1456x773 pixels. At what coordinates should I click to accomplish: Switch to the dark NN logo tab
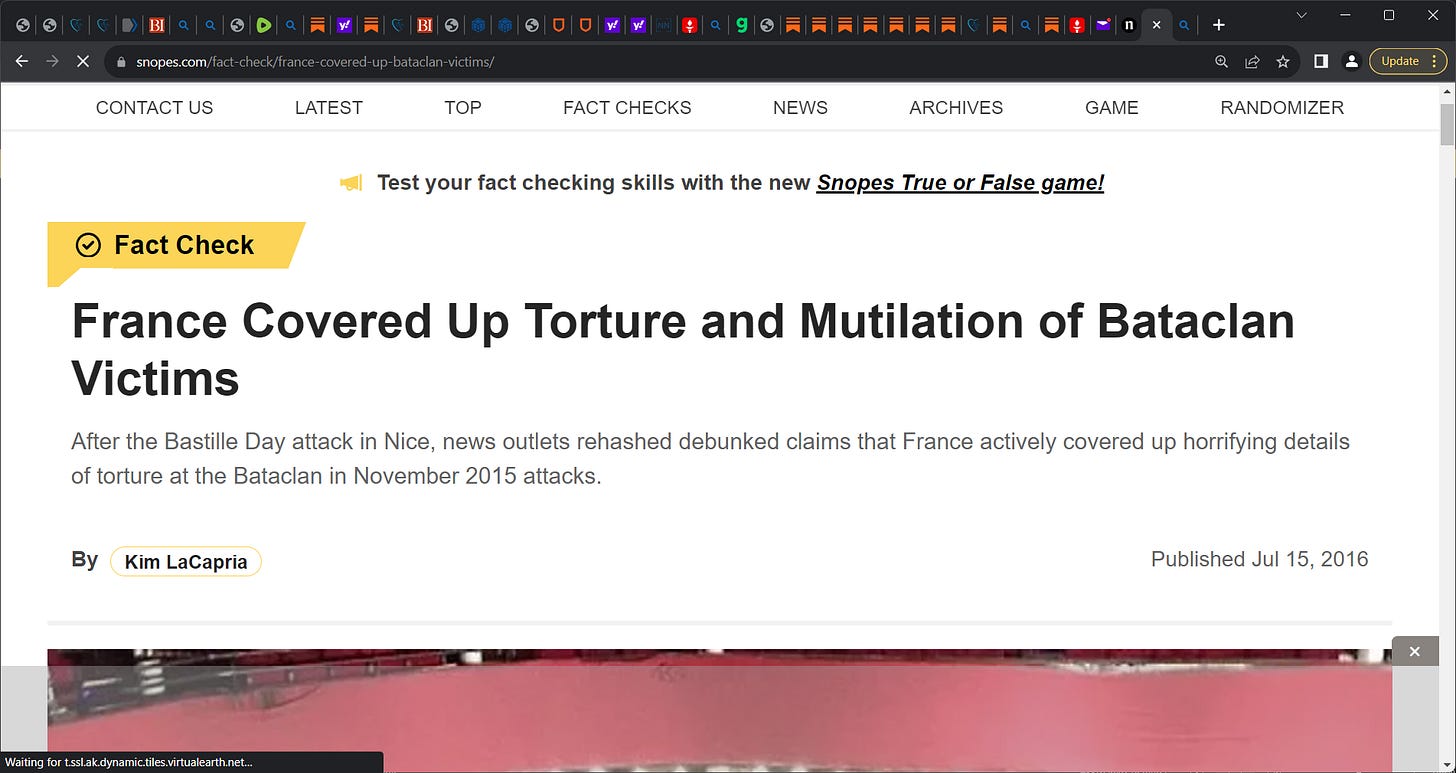coord(663,25)
